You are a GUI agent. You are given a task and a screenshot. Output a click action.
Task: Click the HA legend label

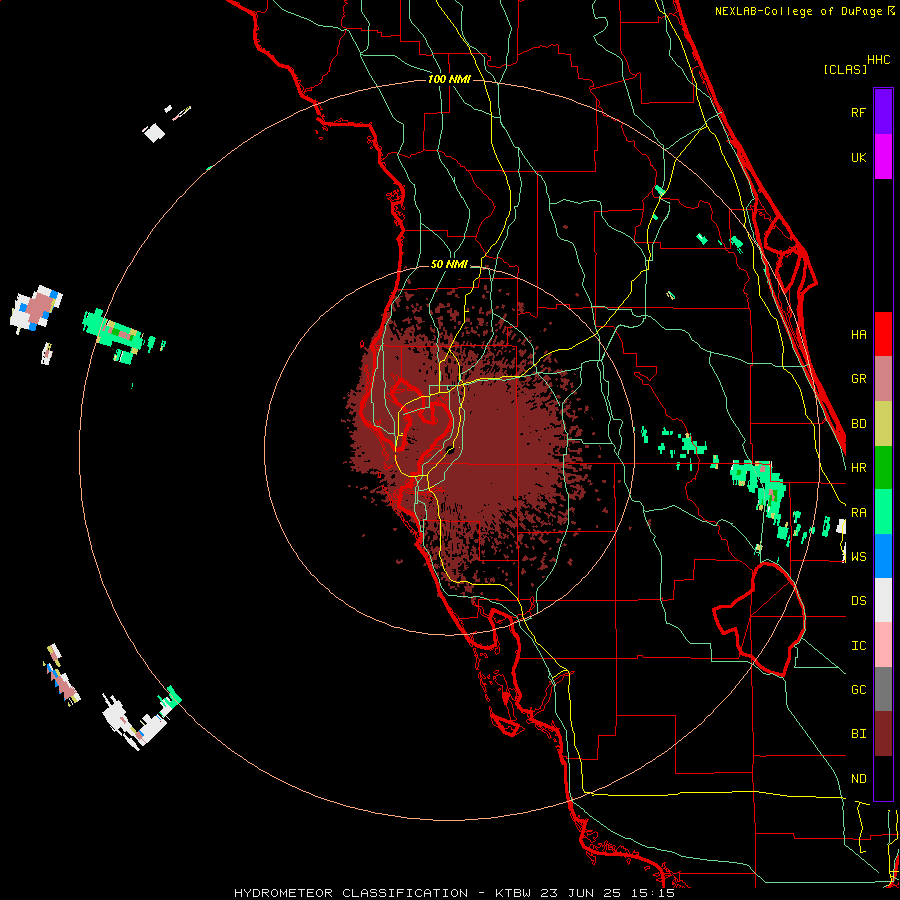[859, 334]
